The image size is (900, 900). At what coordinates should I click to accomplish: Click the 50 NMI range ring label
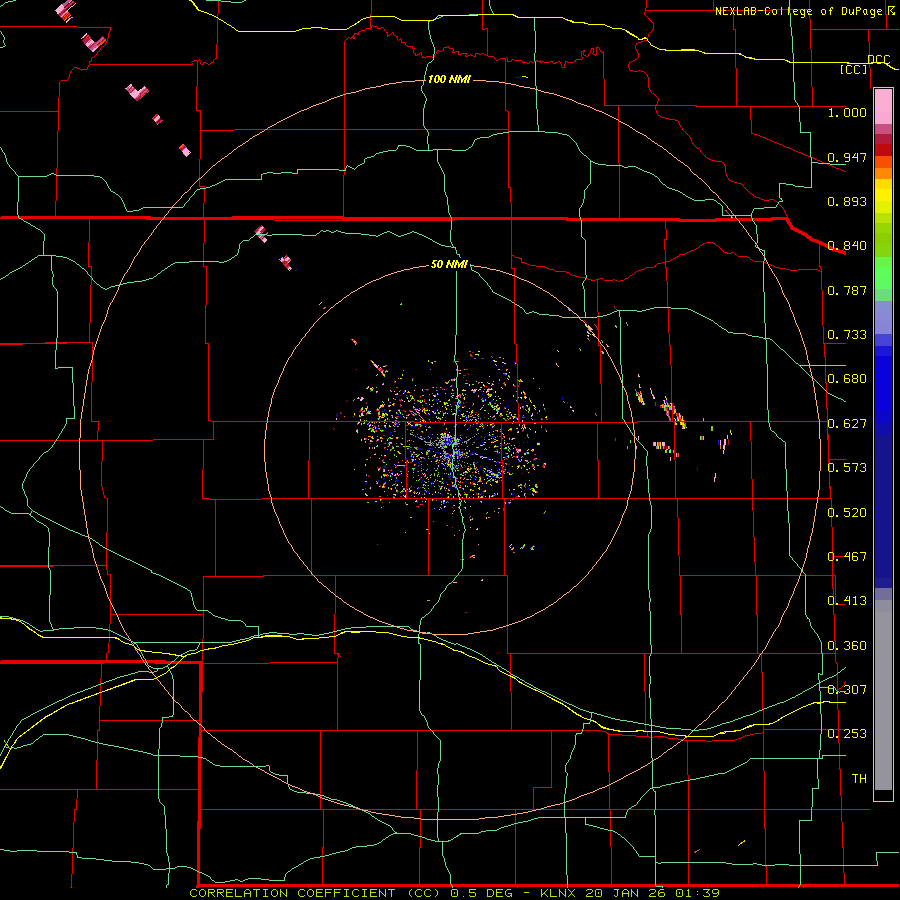click(x=449, y=265)
